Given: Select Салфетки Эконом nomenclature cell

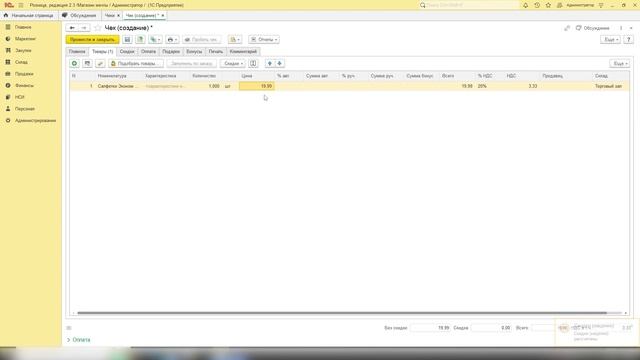Looking at the screenshot, I should tap(118, 86).
